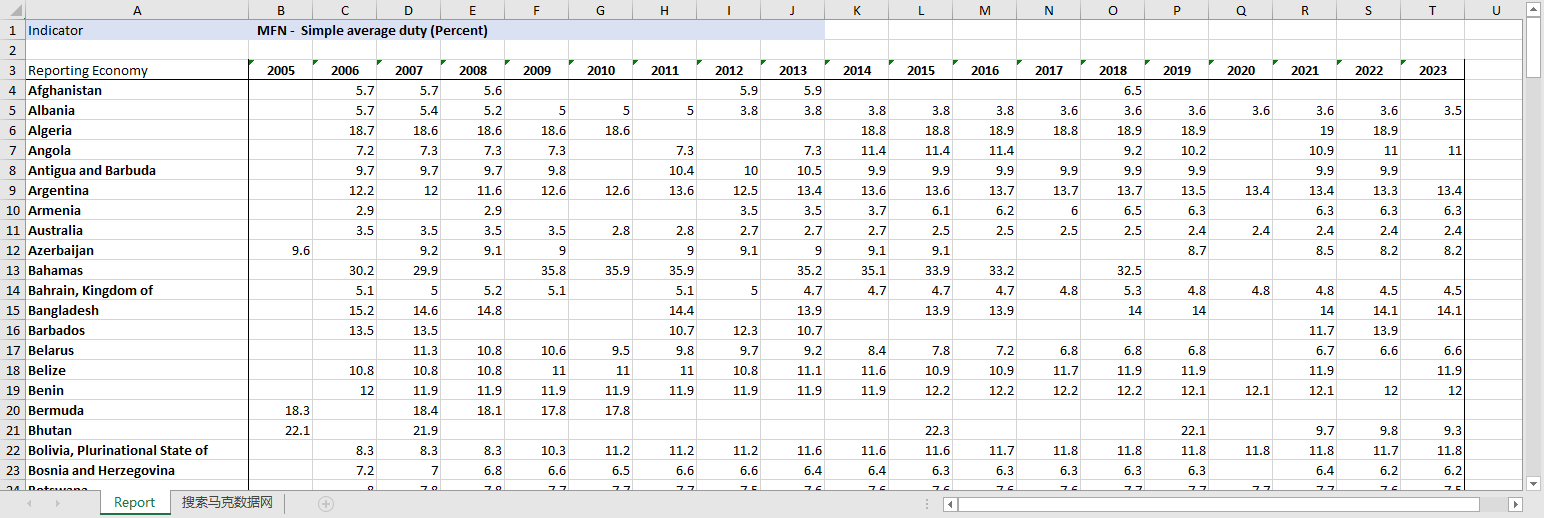Switch to the 搜索马克数据网 sheet tab
Image resolution: width=1544 pixels, height=518 pixels.
pos(227,503)
